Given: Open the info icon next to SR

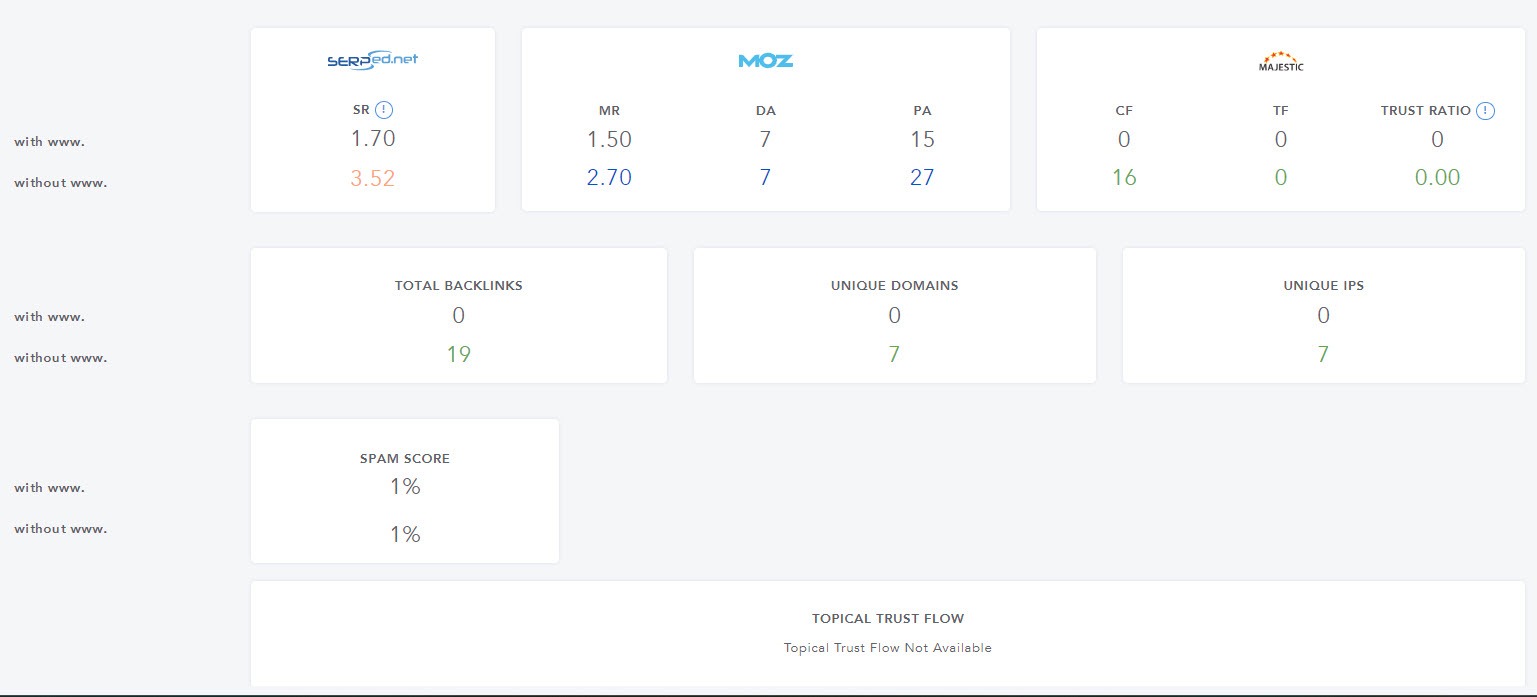Looking at the screenshot, I should (385, 110).
